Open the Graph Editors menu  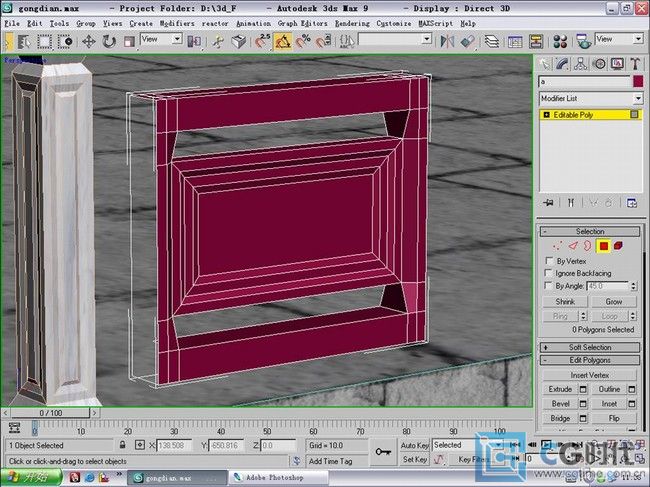coord(303,24)
